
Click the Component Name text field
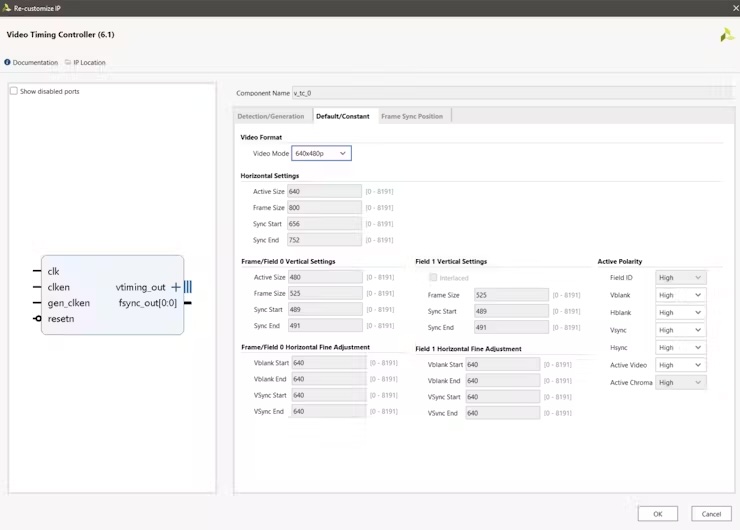tap(500, 93)
